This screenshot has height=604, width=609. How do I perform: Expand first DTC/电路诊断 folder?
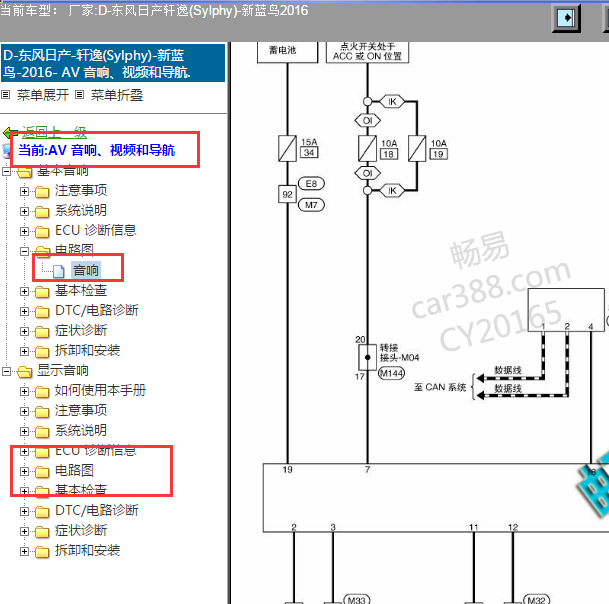click(24, 312)
